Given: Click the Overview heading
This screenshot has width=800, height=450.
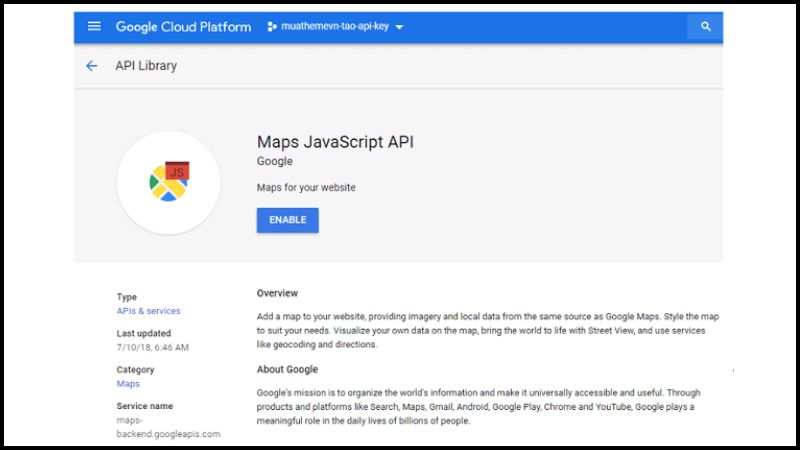Looking at the screenshot, I should pos(277,293).
